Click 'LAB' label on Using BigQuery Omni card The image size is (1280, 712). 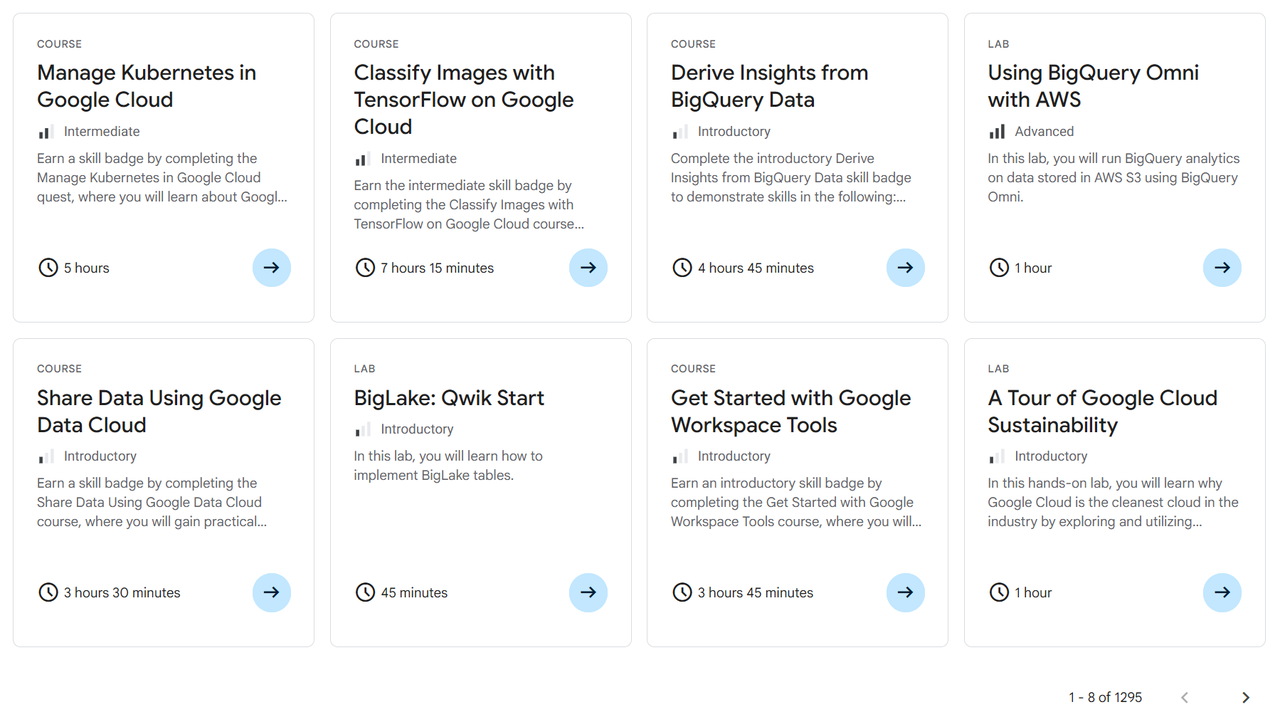click(x=999, y=44)
